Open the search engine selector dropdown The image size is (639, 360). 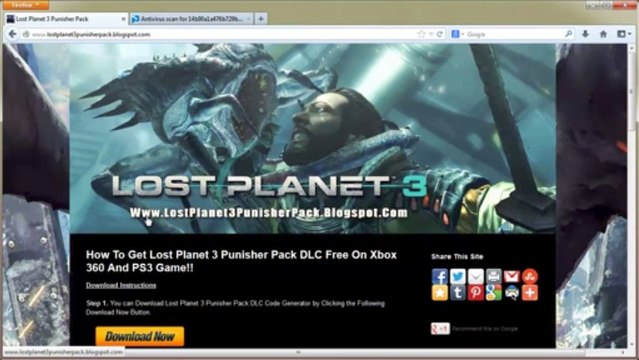pyautogui.click(x=458, y=35)
